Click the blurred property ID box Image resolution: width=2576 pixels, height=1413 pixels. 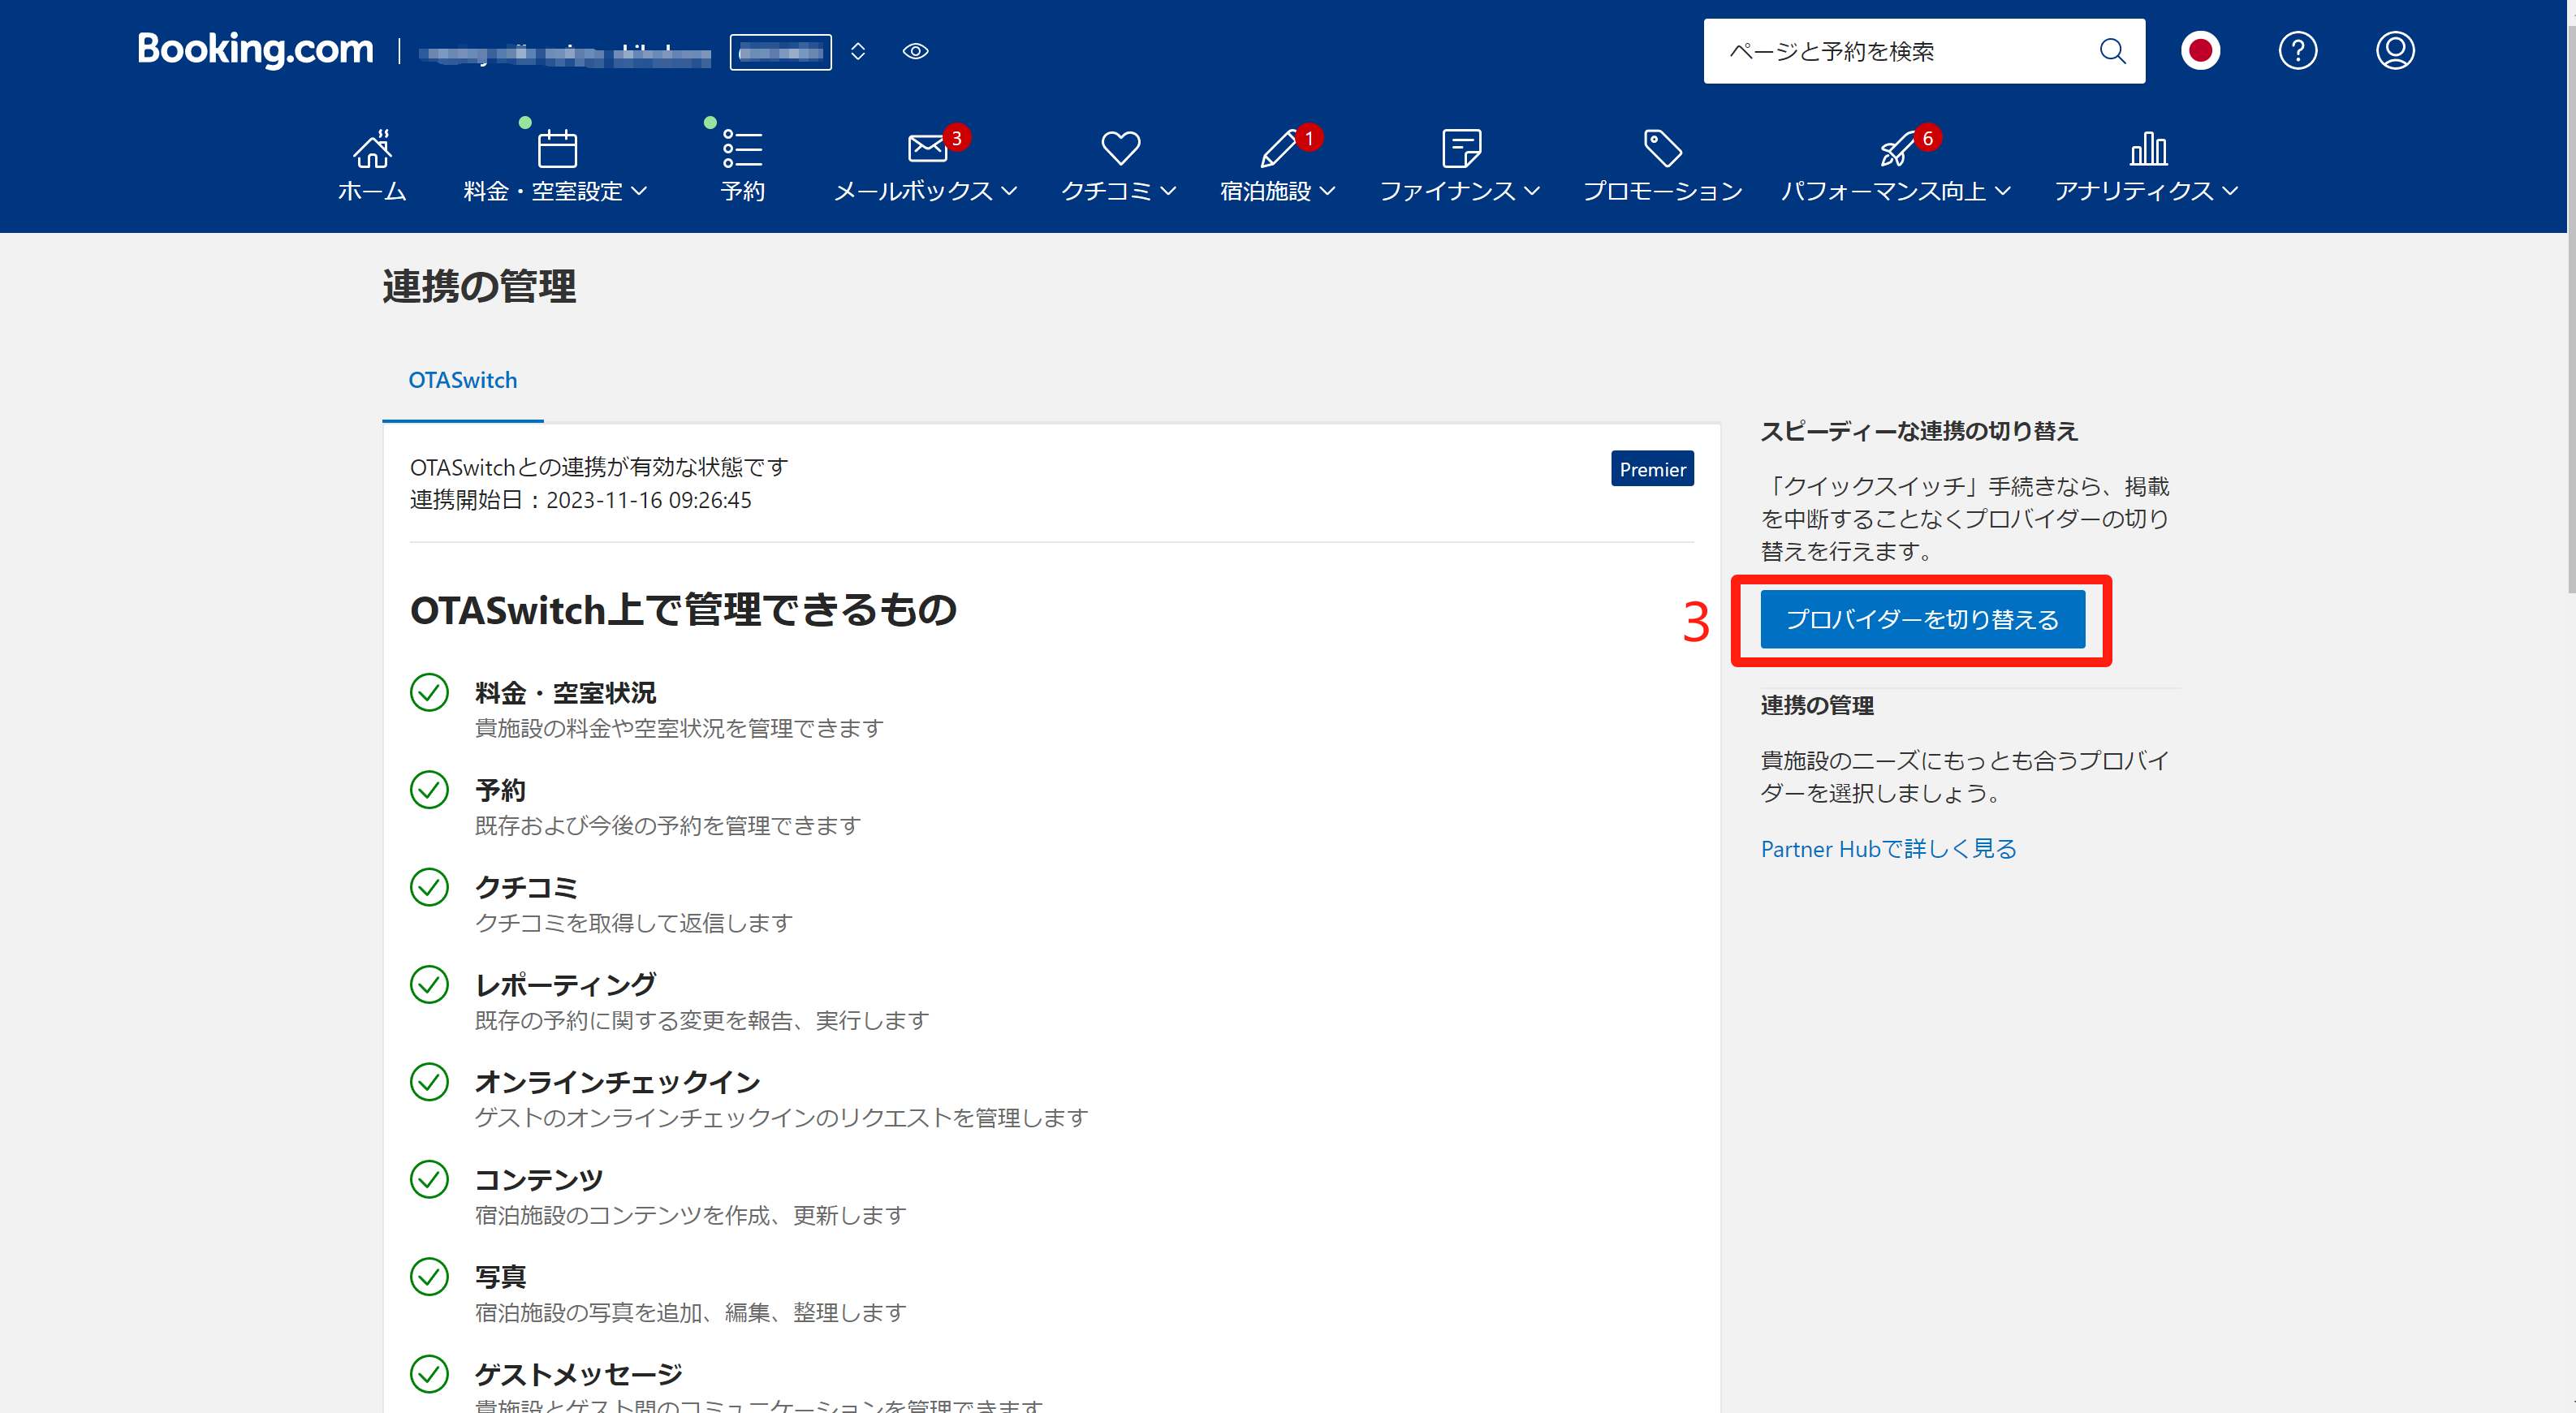[780, 52]
